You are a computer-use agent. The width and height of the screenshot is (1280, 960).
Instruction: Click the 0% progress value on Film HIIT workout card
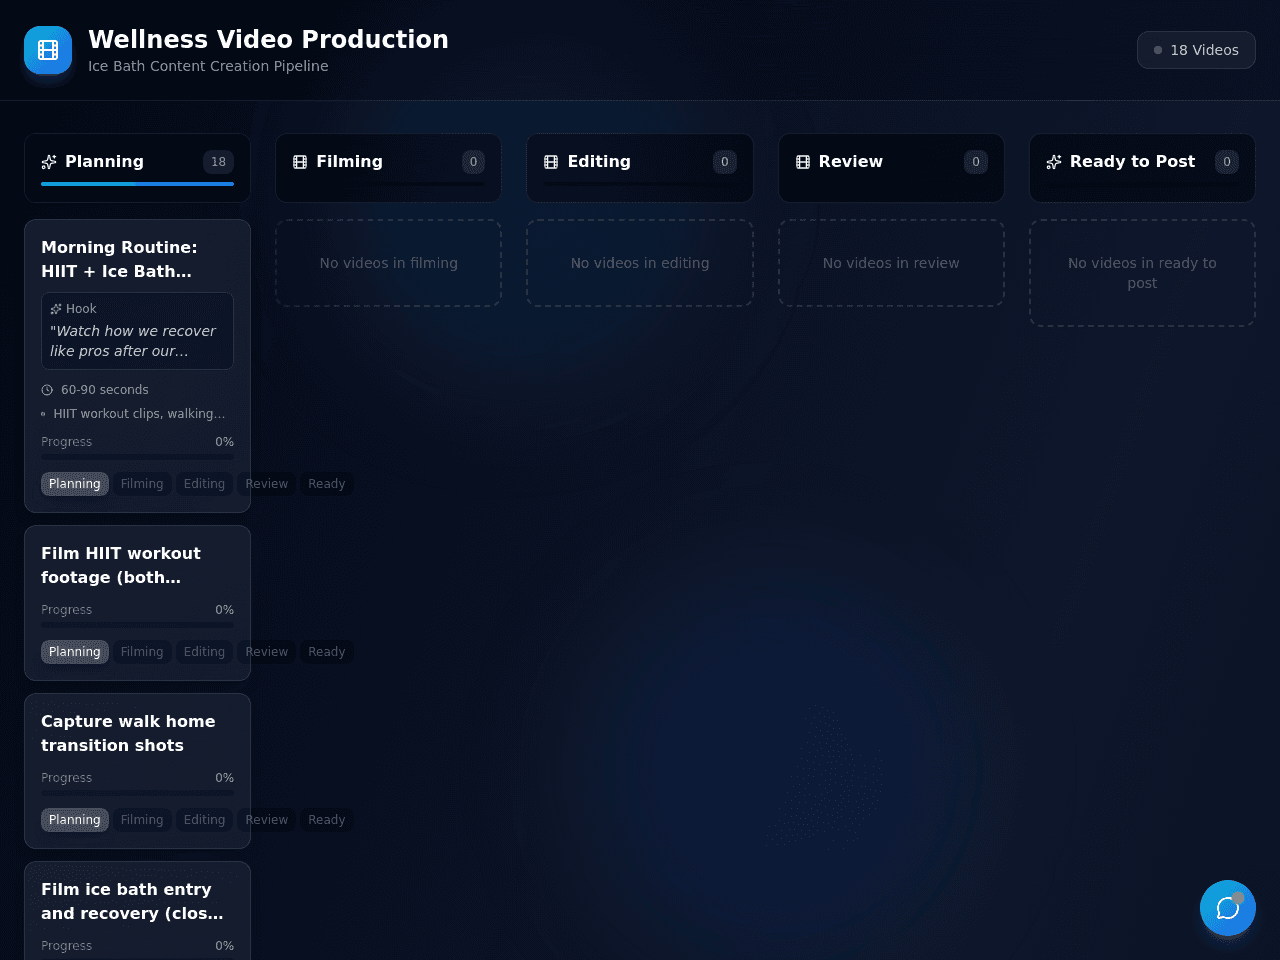point(224,610)
